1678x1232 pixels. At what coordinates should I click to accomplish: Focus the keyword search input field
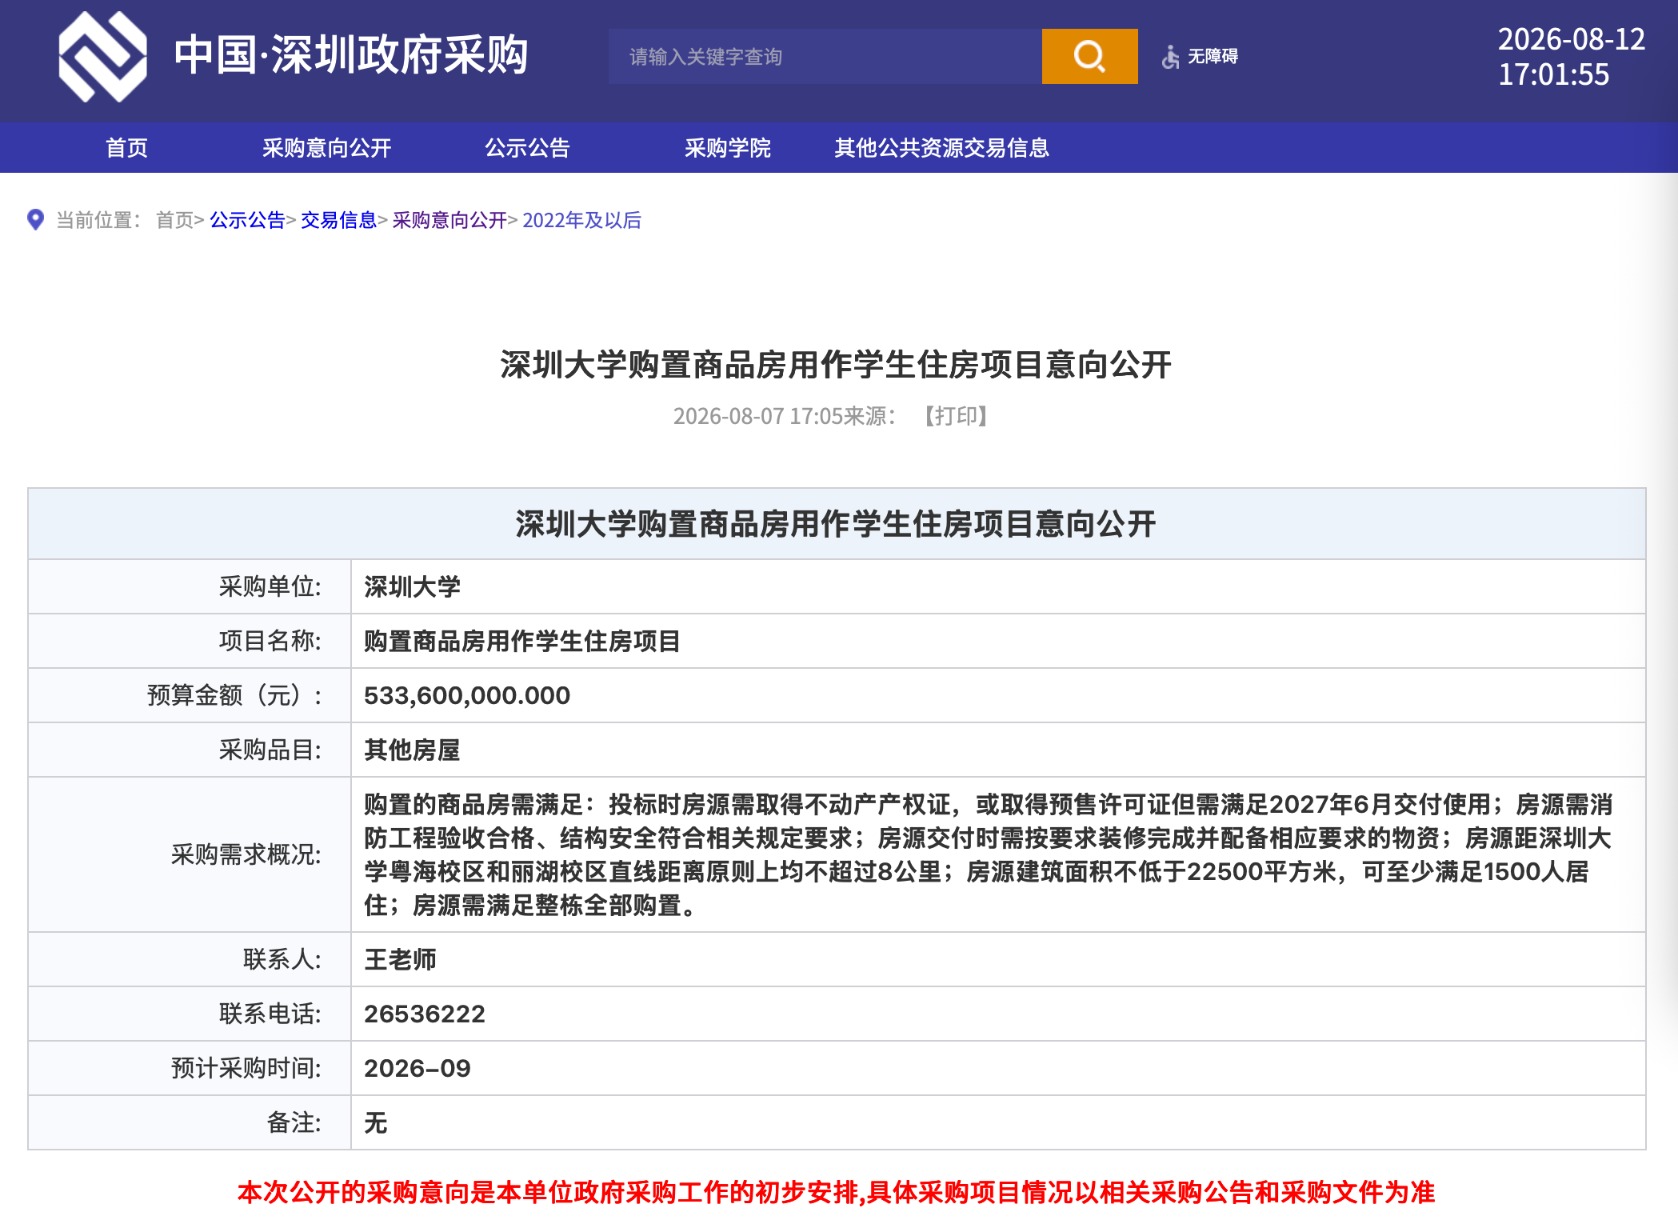(x=825, y=56)
